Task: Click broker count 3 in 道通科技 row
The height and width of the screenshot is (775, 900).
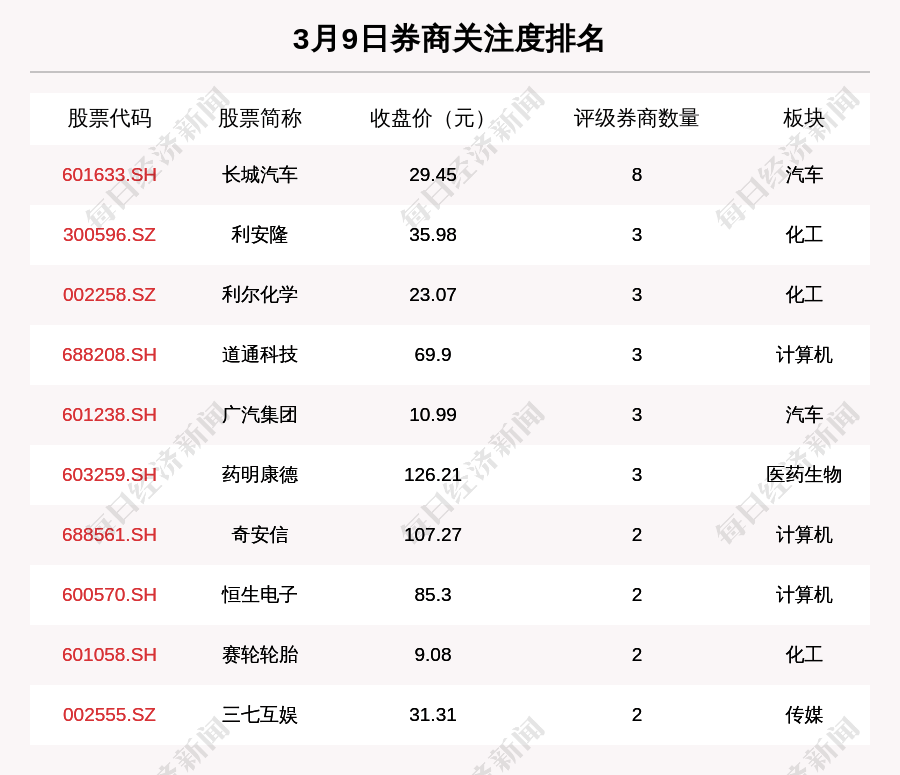Action: [x=637, y=355]
